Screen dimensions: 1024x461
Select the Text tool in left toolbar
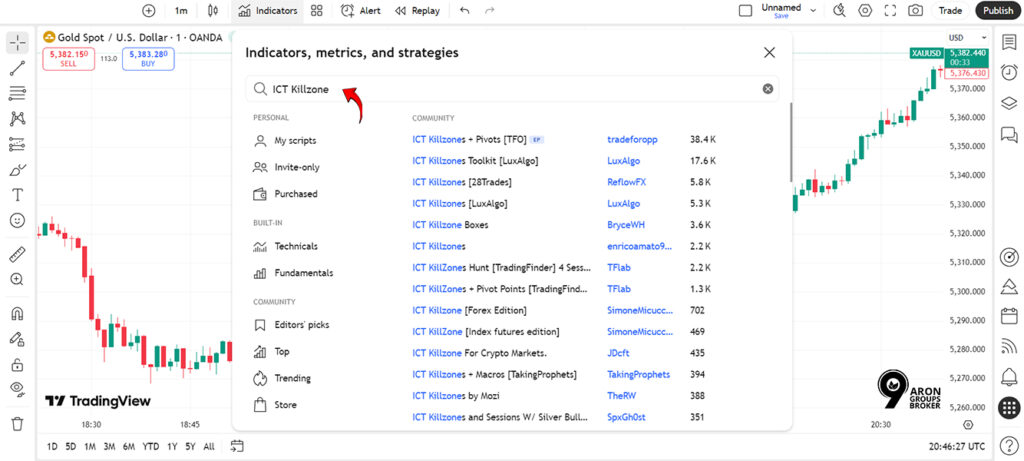click(x=17, y=194)
